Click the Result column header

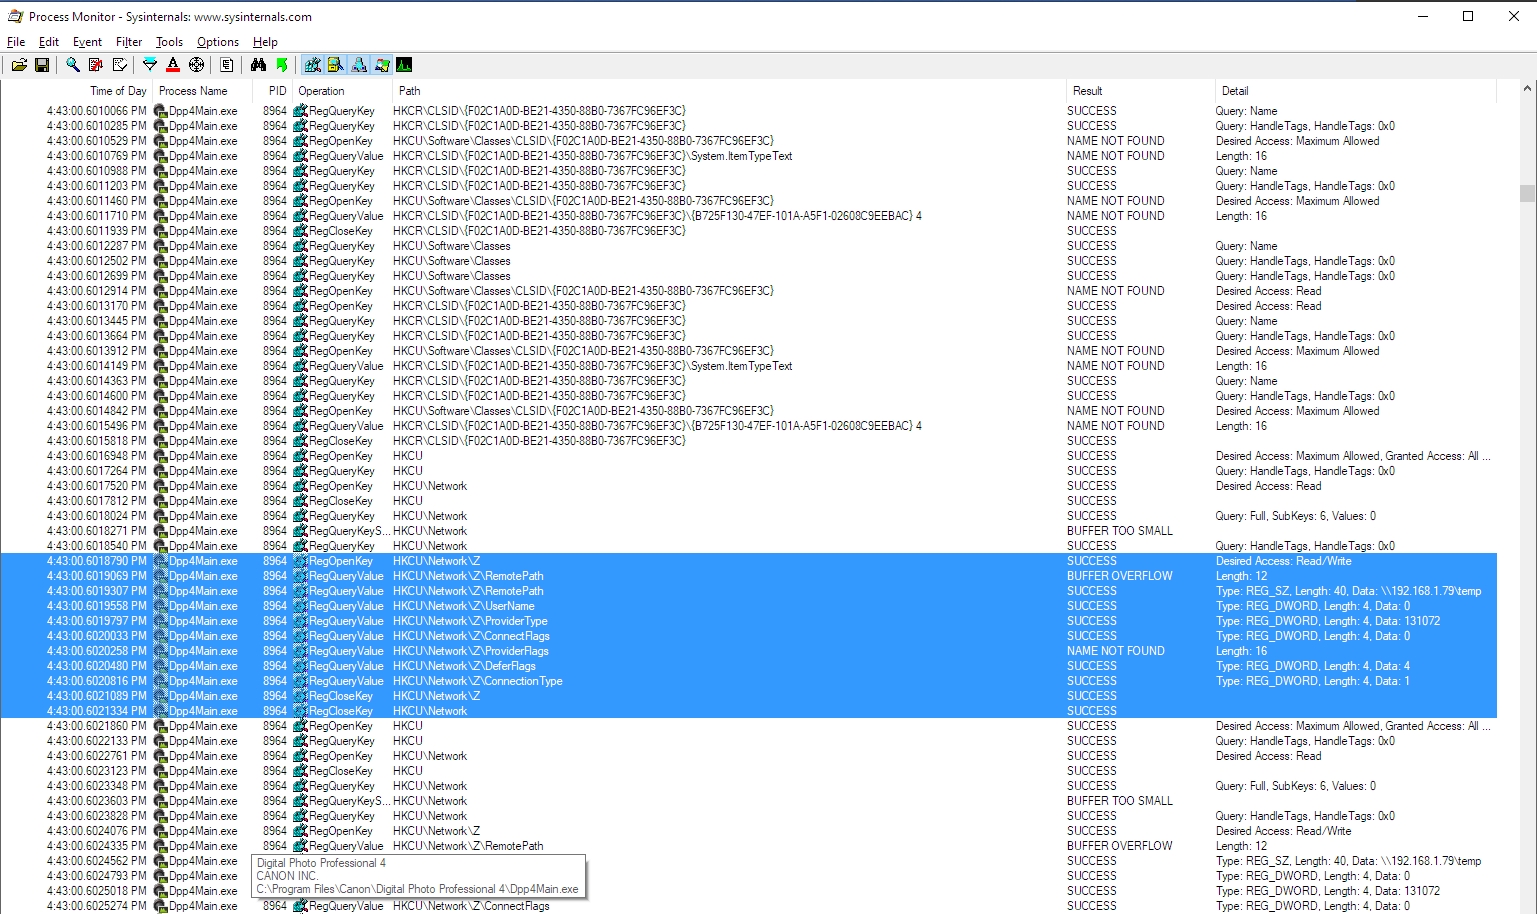[1087, 91]
